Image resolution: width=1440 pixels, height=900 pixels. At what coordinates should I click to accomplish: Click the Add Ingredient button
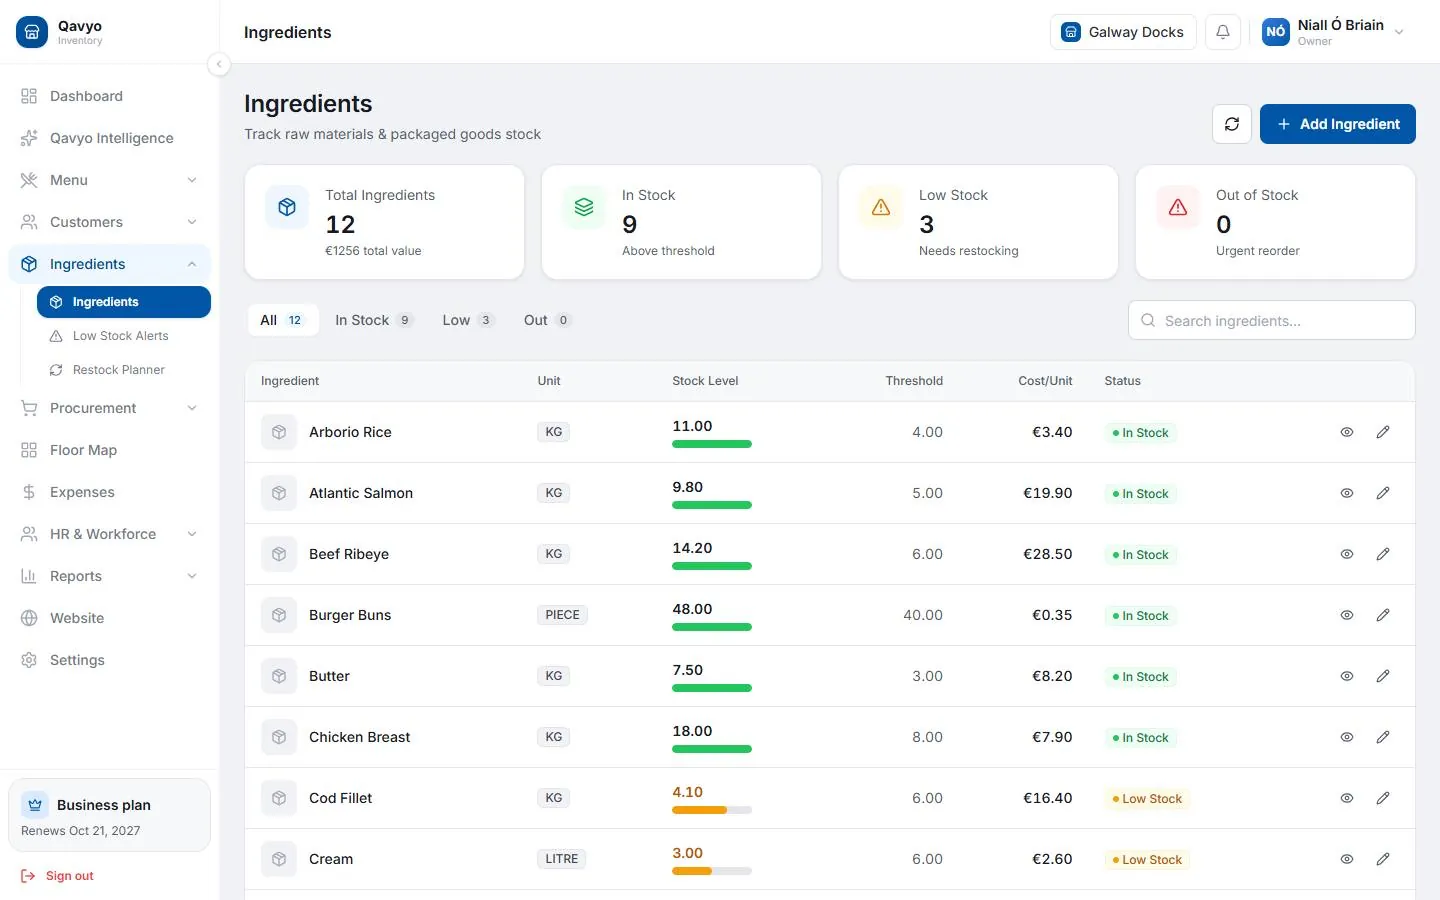pos(1338,124)
